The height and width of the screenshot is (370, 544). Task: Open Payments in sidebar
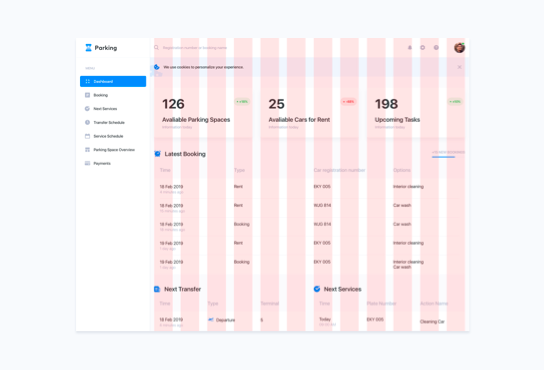coord(102,163)
